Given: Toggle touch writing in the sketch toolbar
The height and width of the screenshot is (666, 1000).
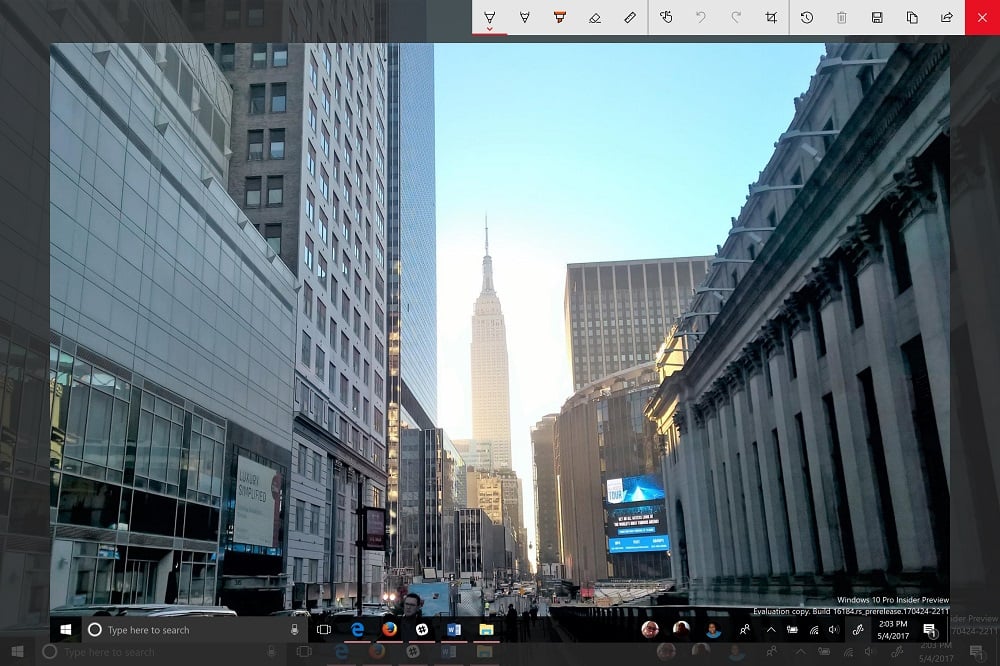Looking at the screenshot, I should click(x=666, y=18).
